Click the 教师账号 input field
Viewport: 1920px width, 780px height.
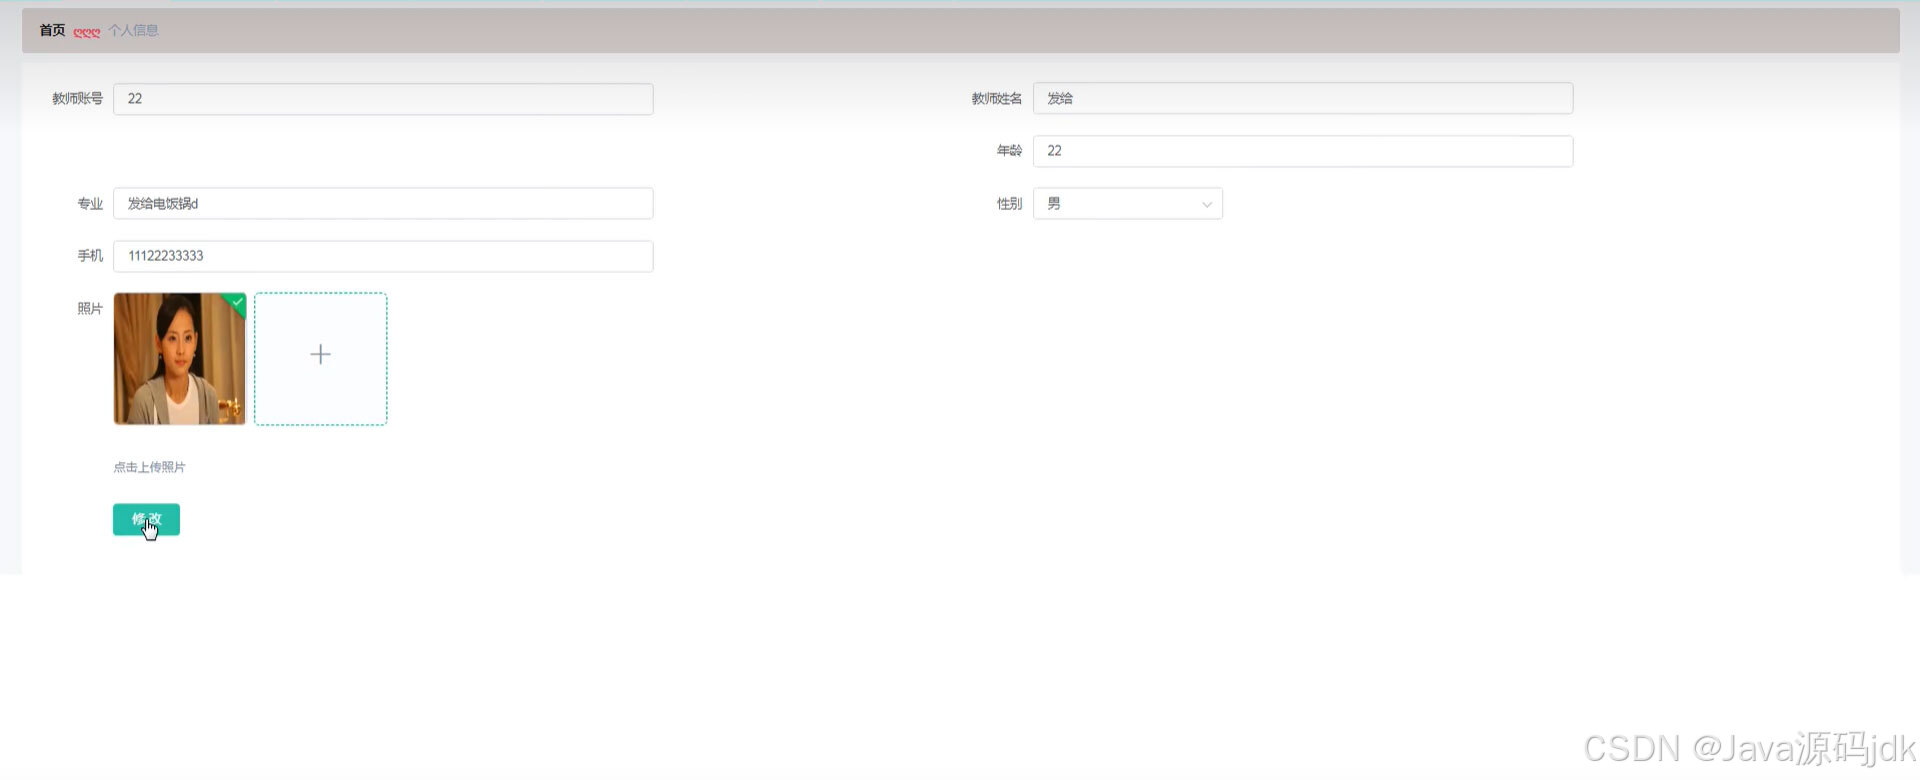pyautogui.click(x=383, y=99)
